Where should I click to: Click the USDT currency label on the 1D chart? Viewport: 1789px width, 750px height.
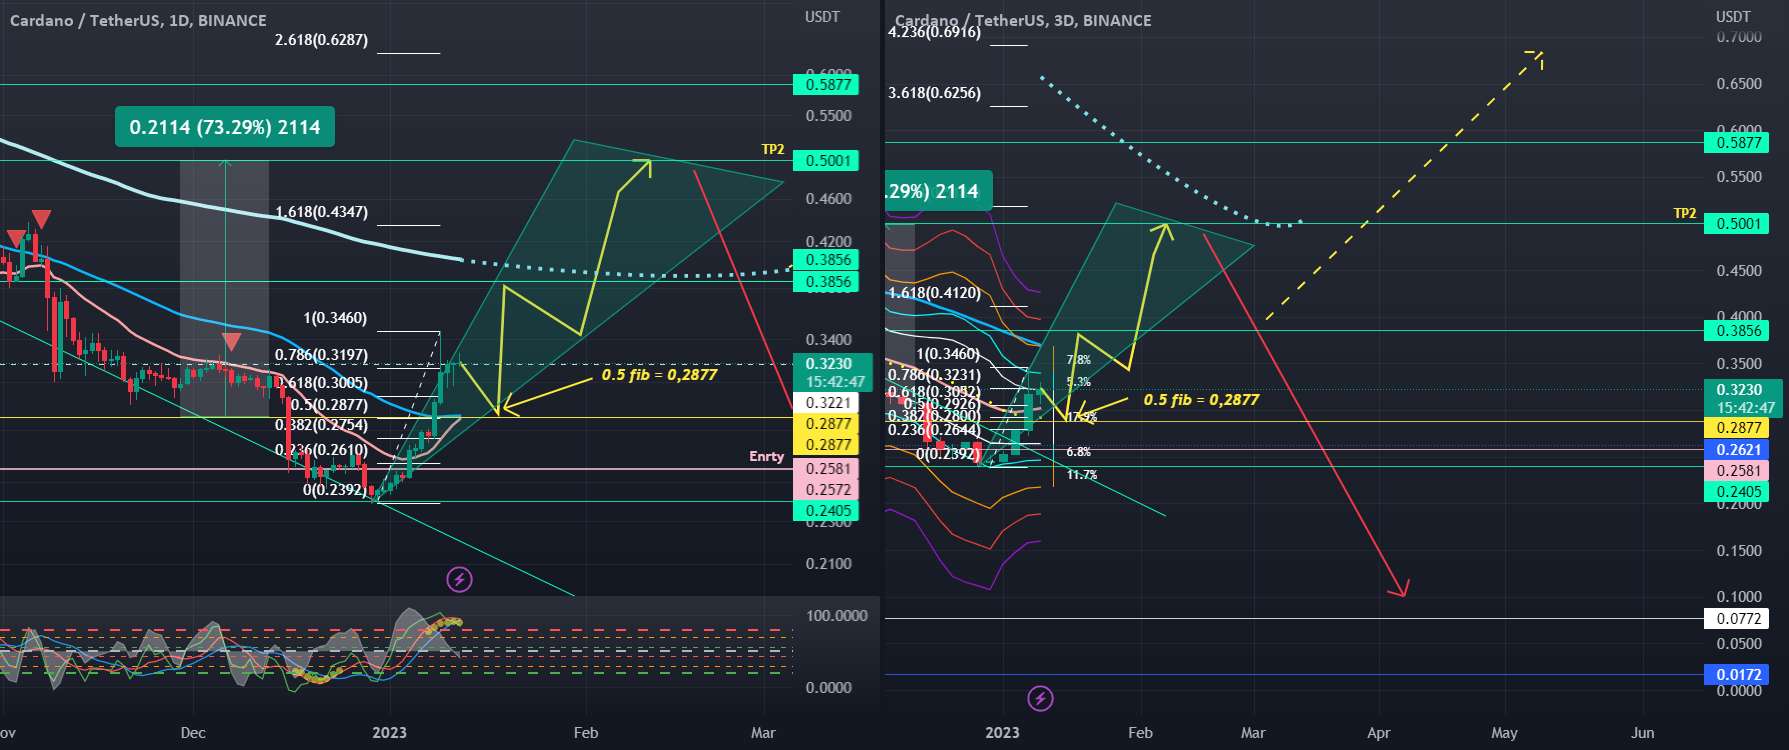(822, 17)
